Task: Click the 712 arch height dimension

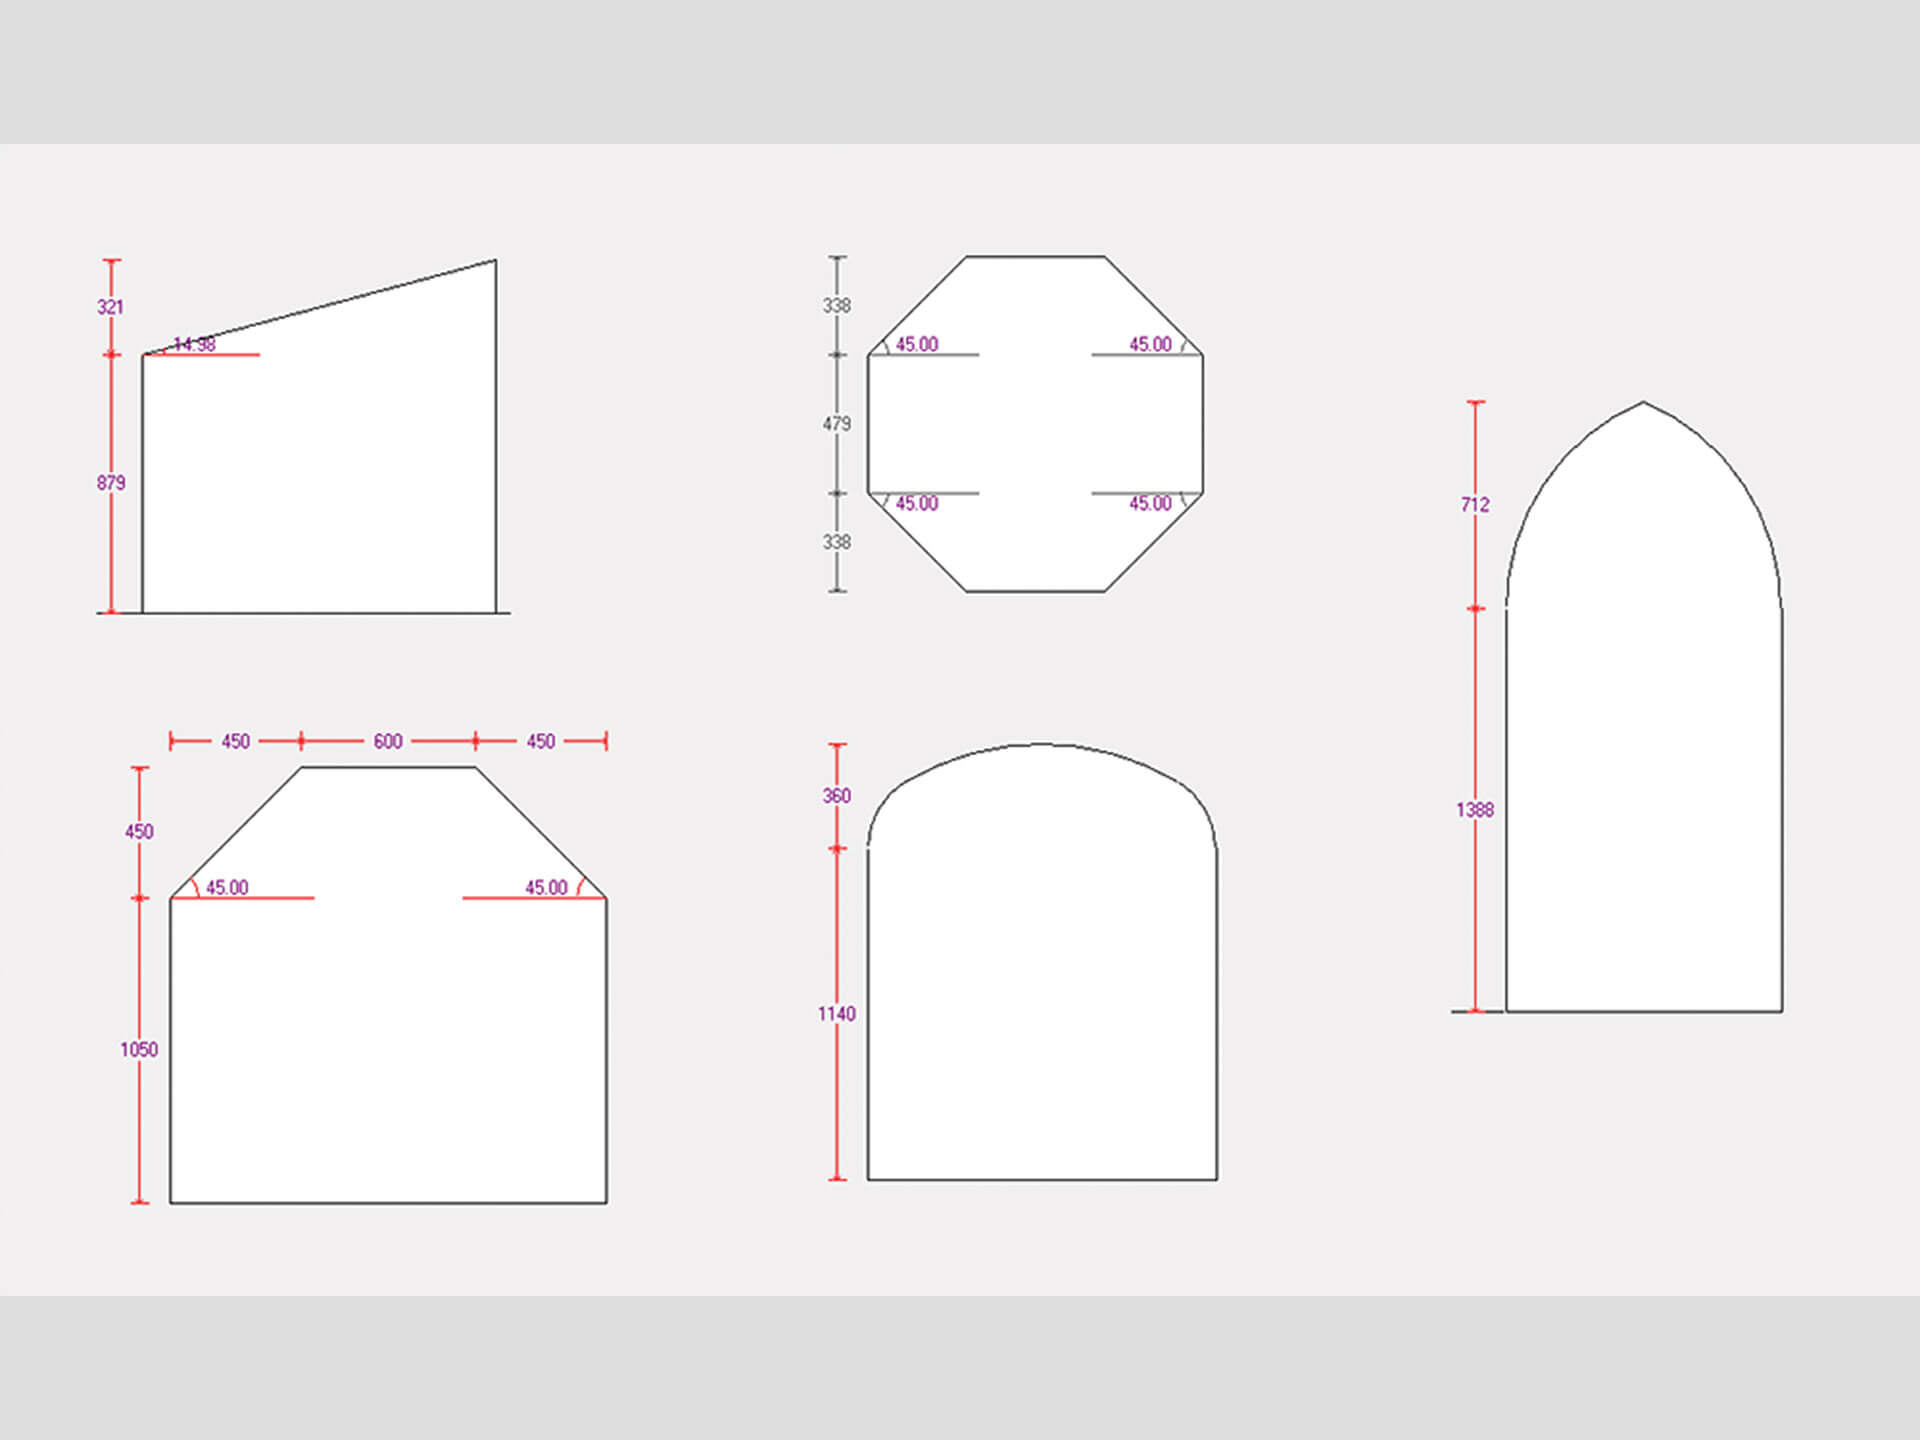Action: click(1475, 505)
